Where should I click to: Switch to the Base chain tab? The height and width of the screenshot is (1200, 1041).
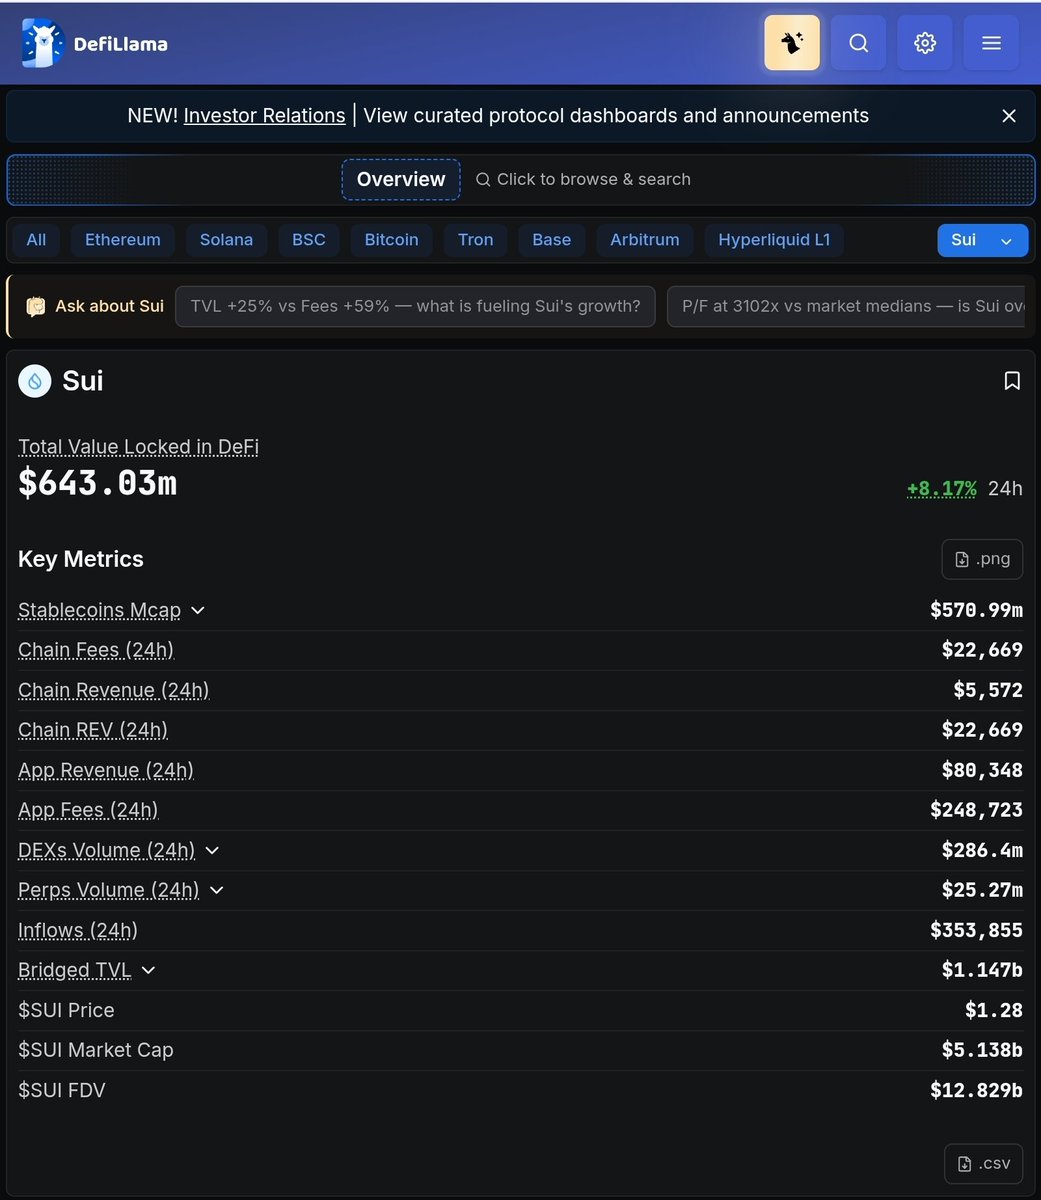click(x=552, y=240)
